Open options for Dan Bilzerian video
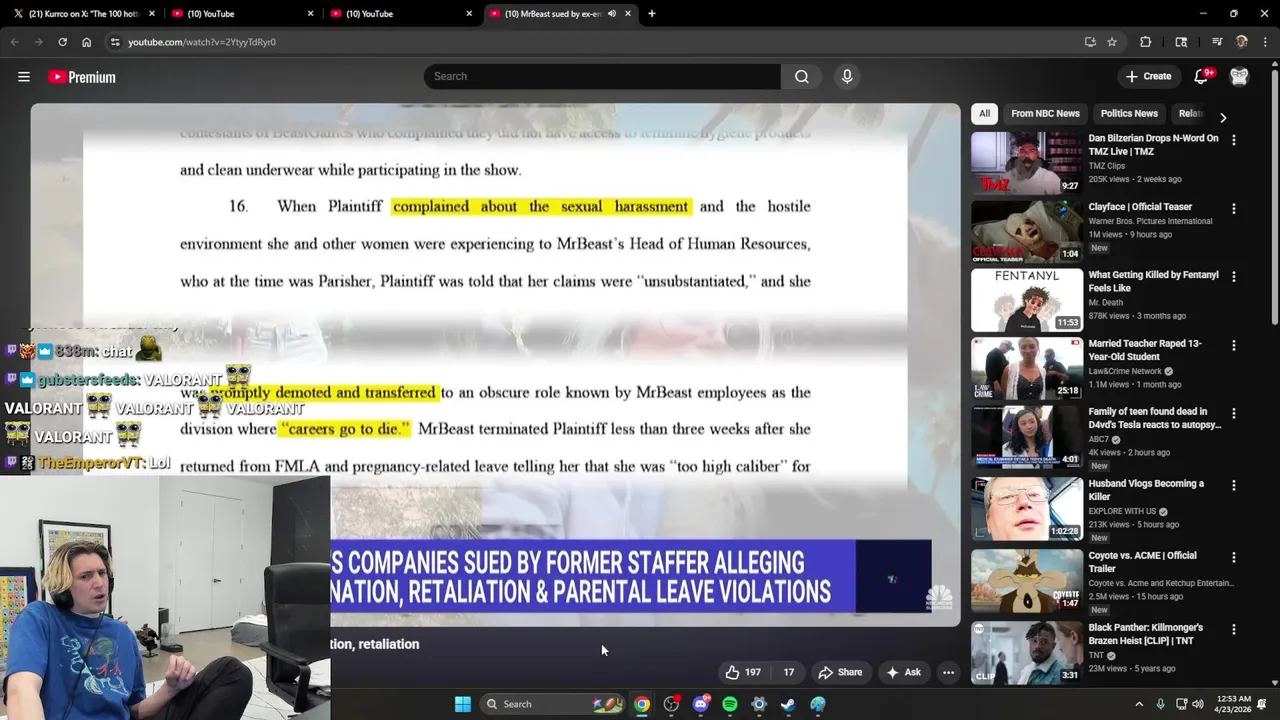Screen dimensions: 1280x720 1233,141
